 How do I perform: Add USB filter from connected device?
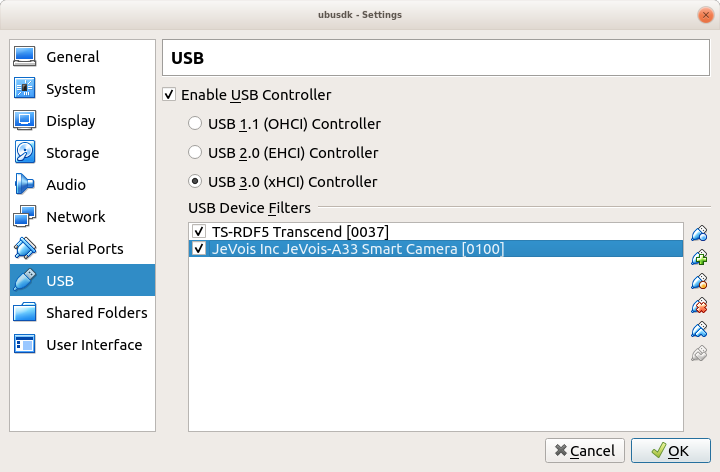coord(699,258)
